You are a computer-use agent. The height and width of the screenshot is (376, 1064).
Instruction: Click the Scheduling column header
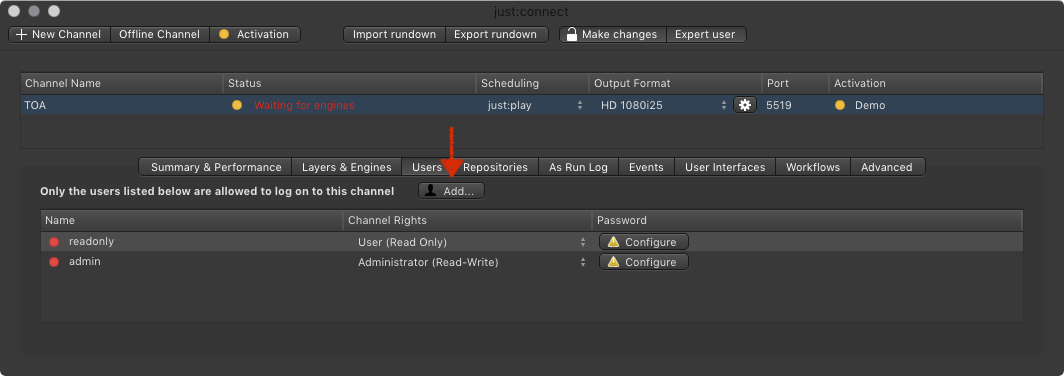click(532, 83)
